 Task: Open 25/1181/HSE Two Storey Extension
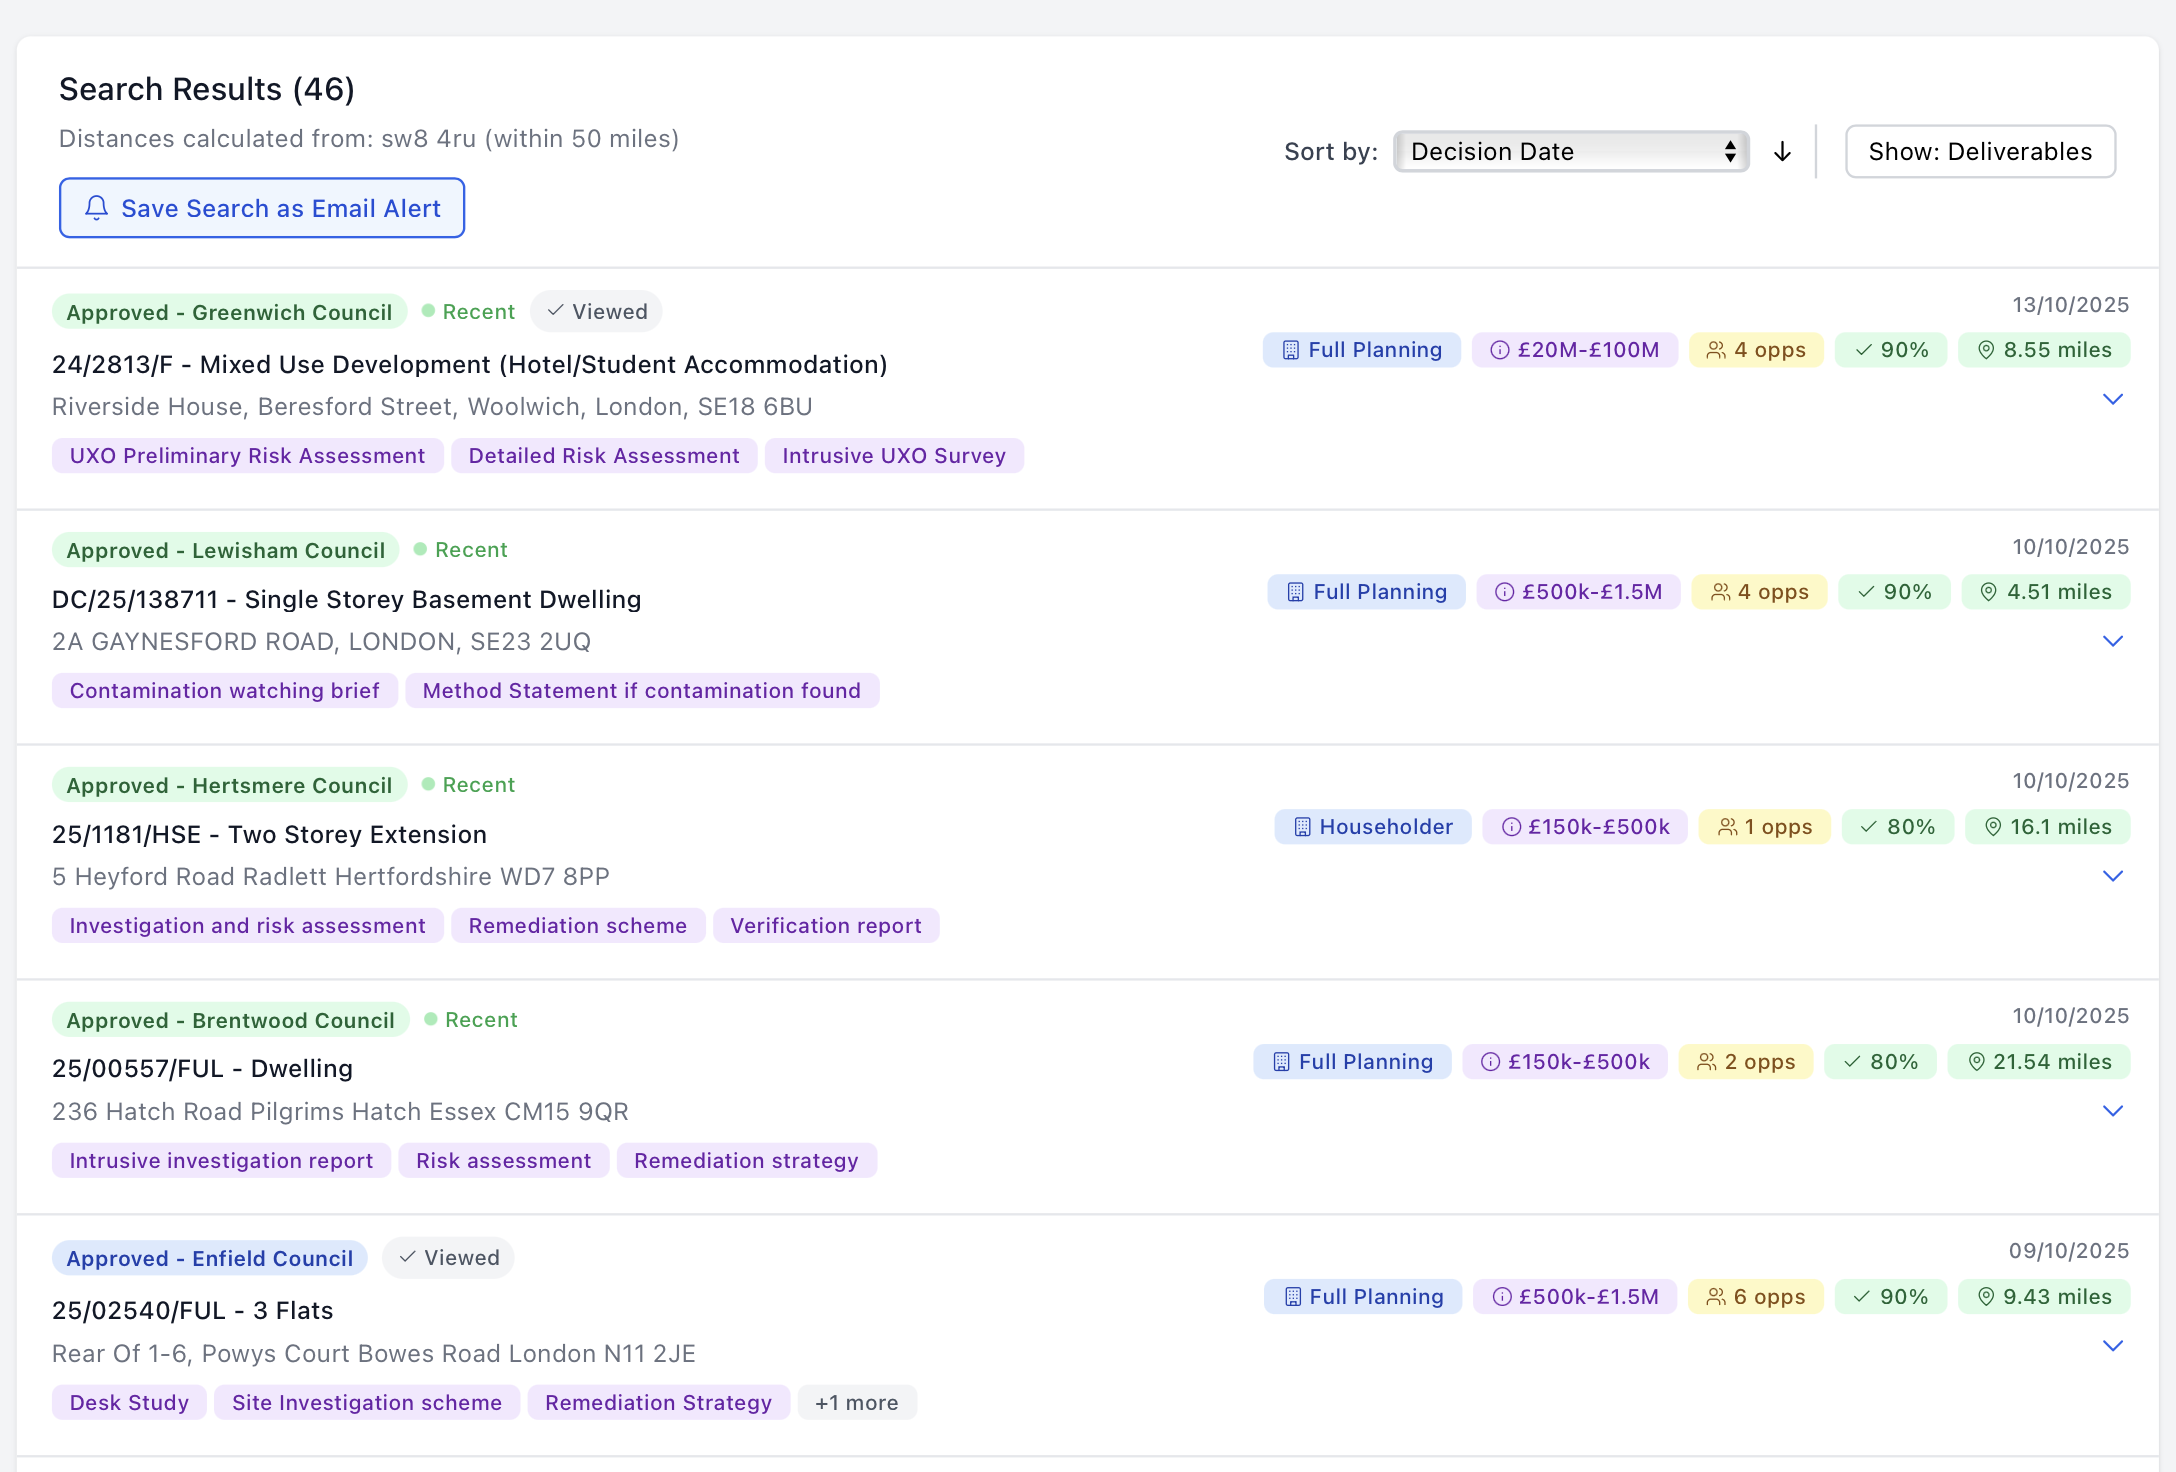pos(270,835)
